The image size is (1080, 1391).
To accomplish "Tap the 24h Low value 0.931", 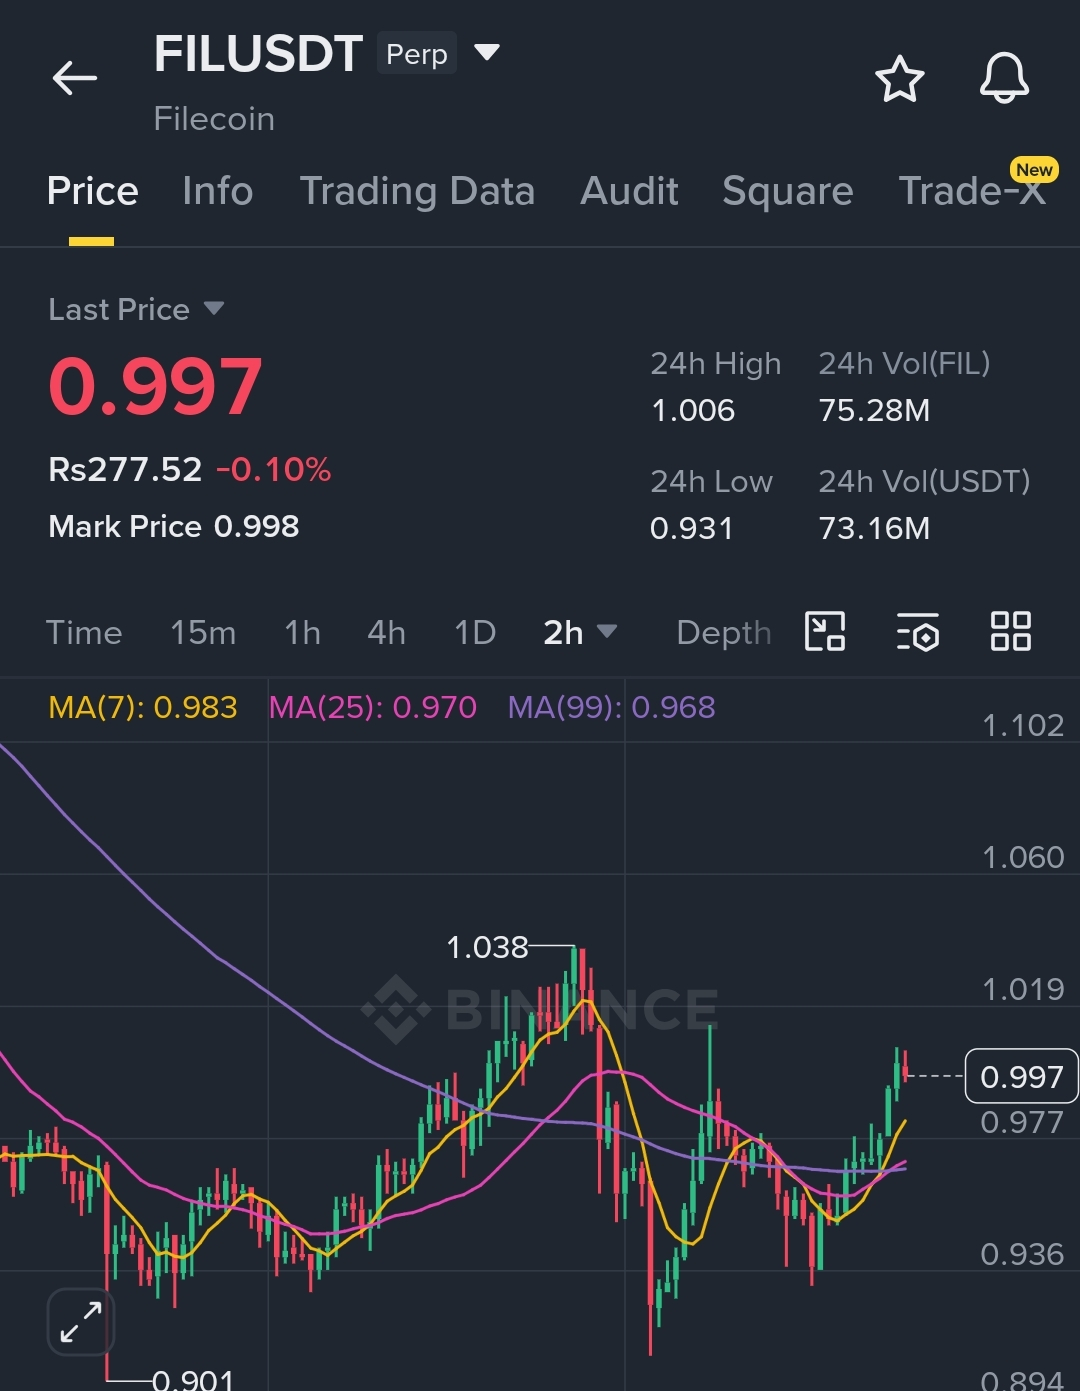I will tap(692, 528).
